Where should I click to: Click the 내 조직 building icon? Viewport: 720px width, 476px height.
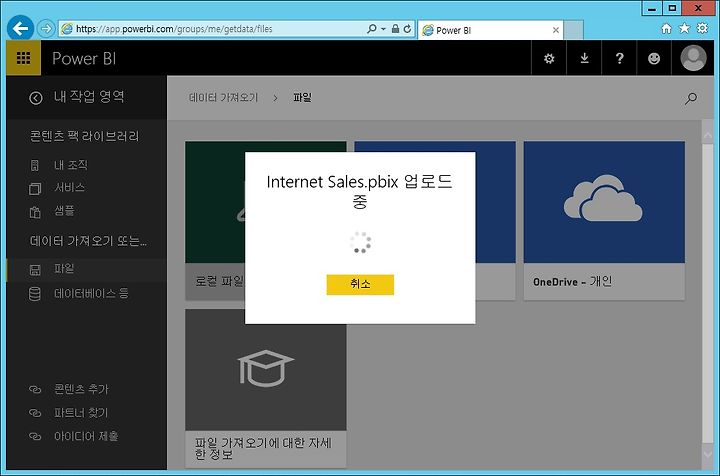pyautogui.click(x=35, y=165)
